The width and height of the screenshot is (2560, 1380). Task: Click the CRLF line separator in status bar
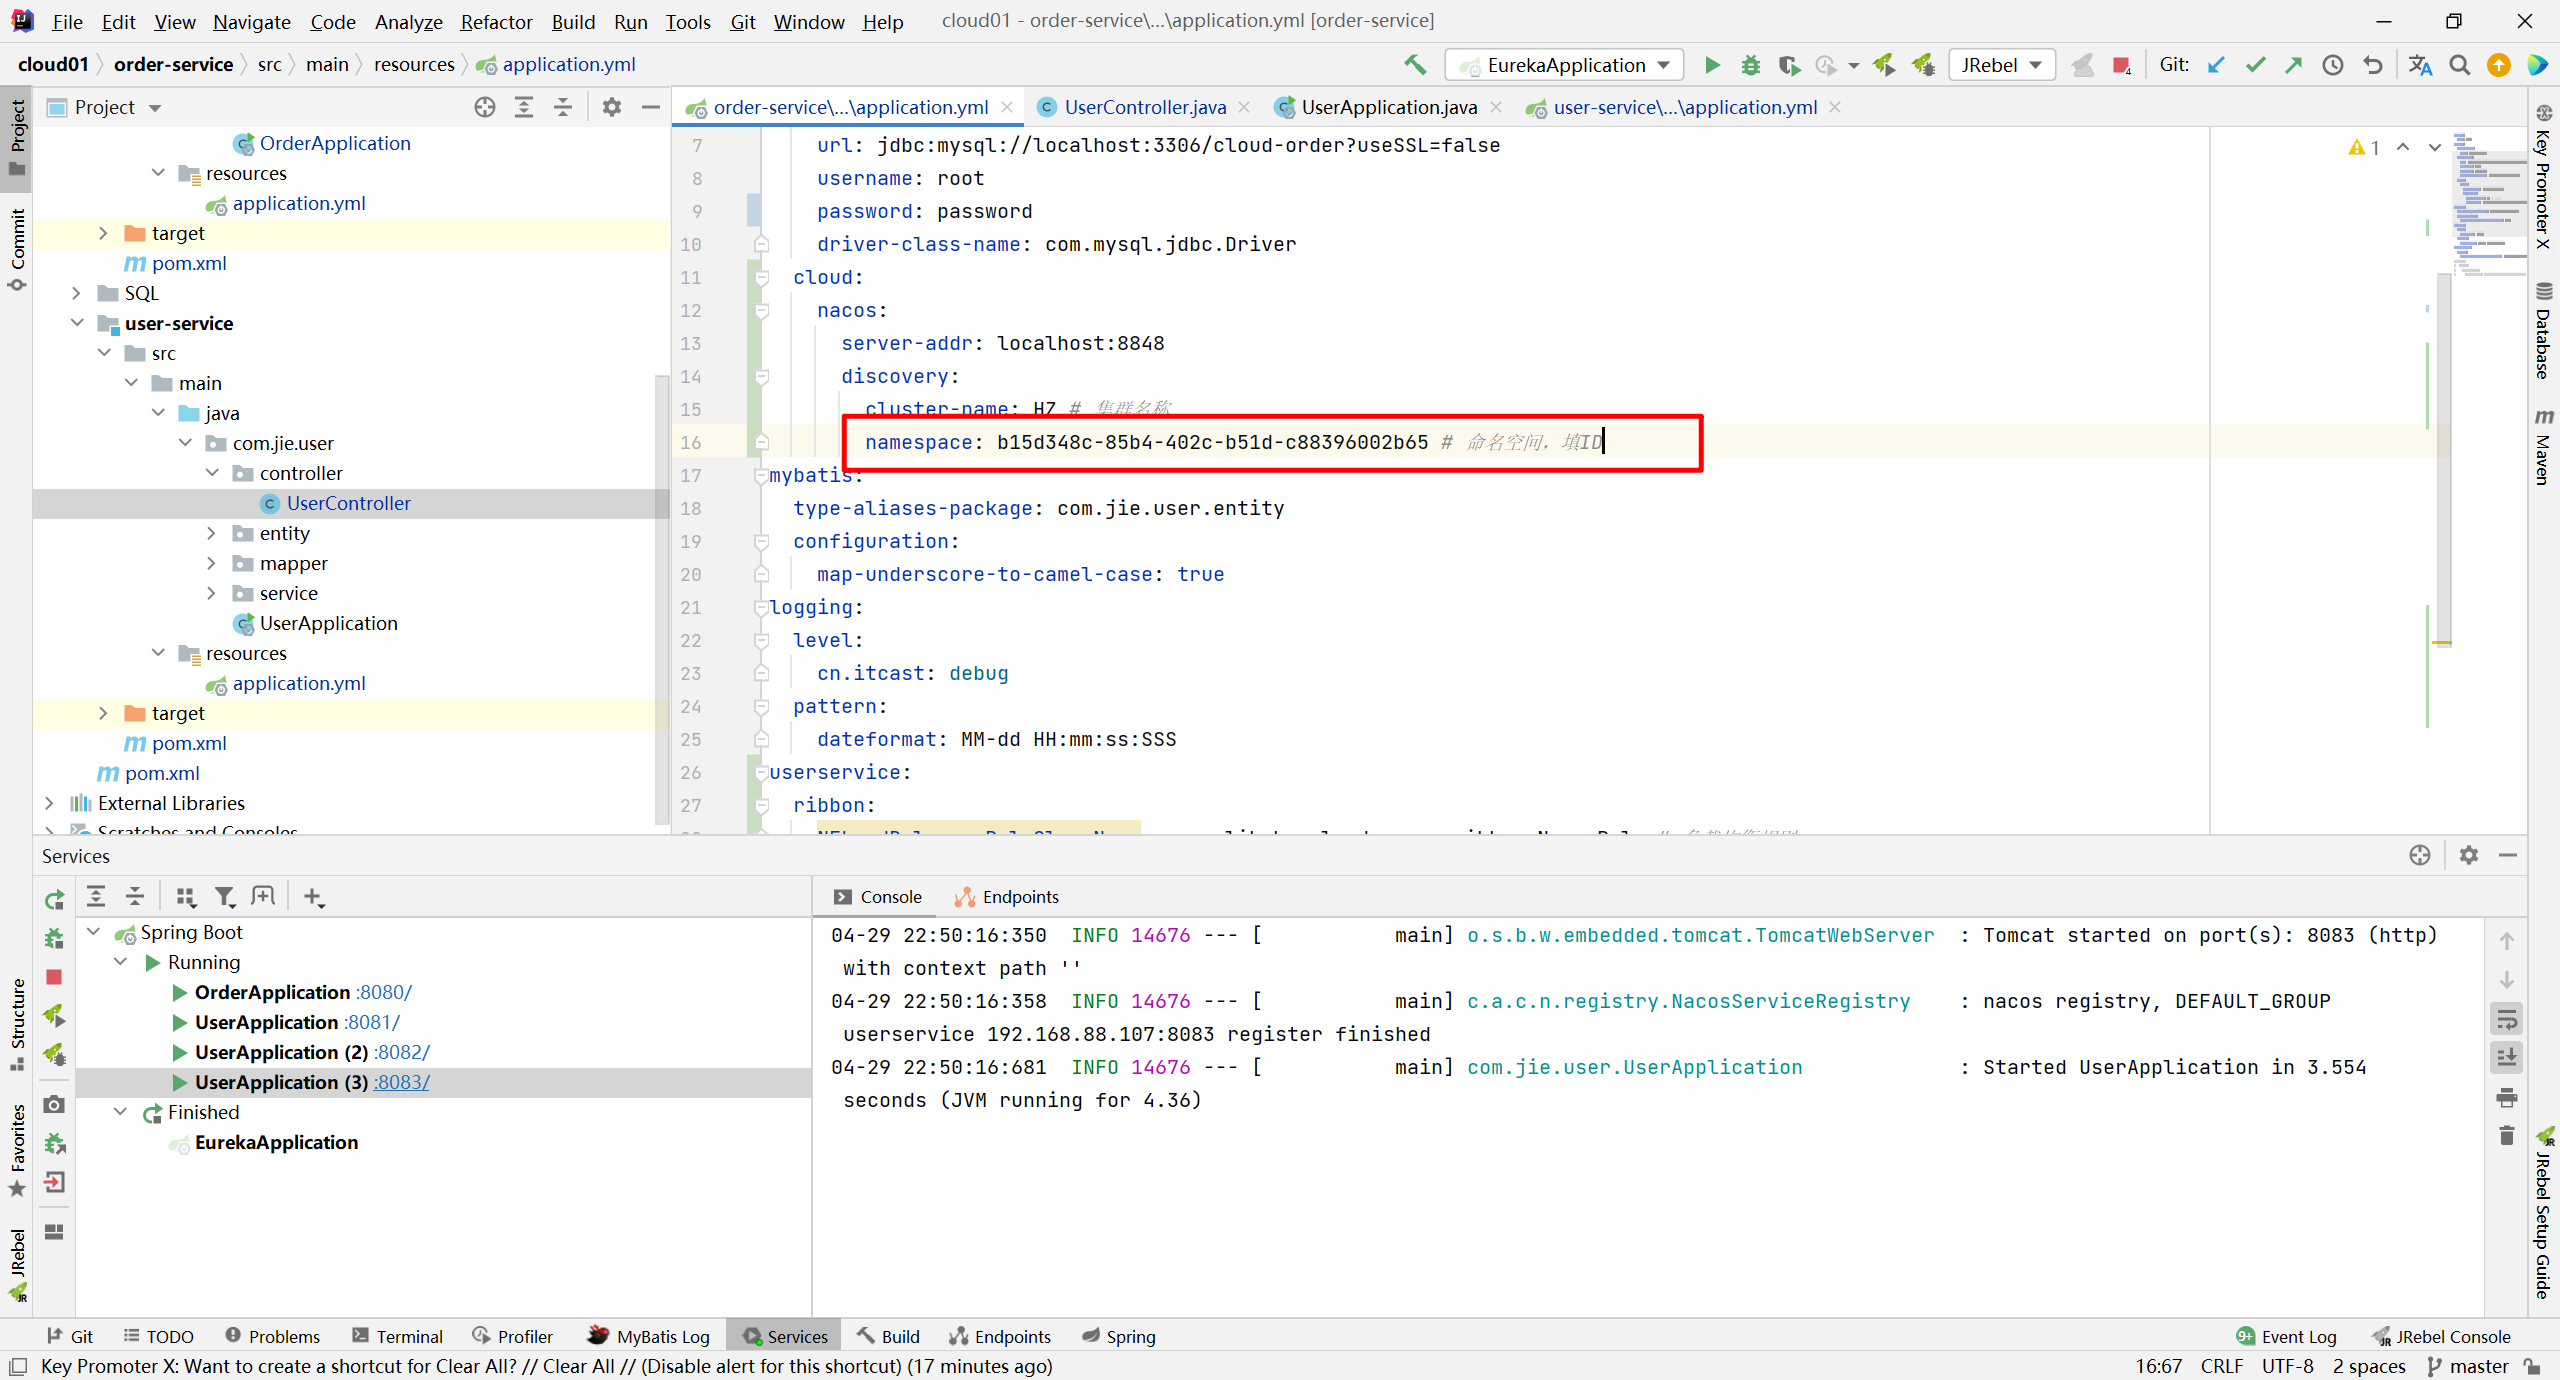point(2222,1366)
